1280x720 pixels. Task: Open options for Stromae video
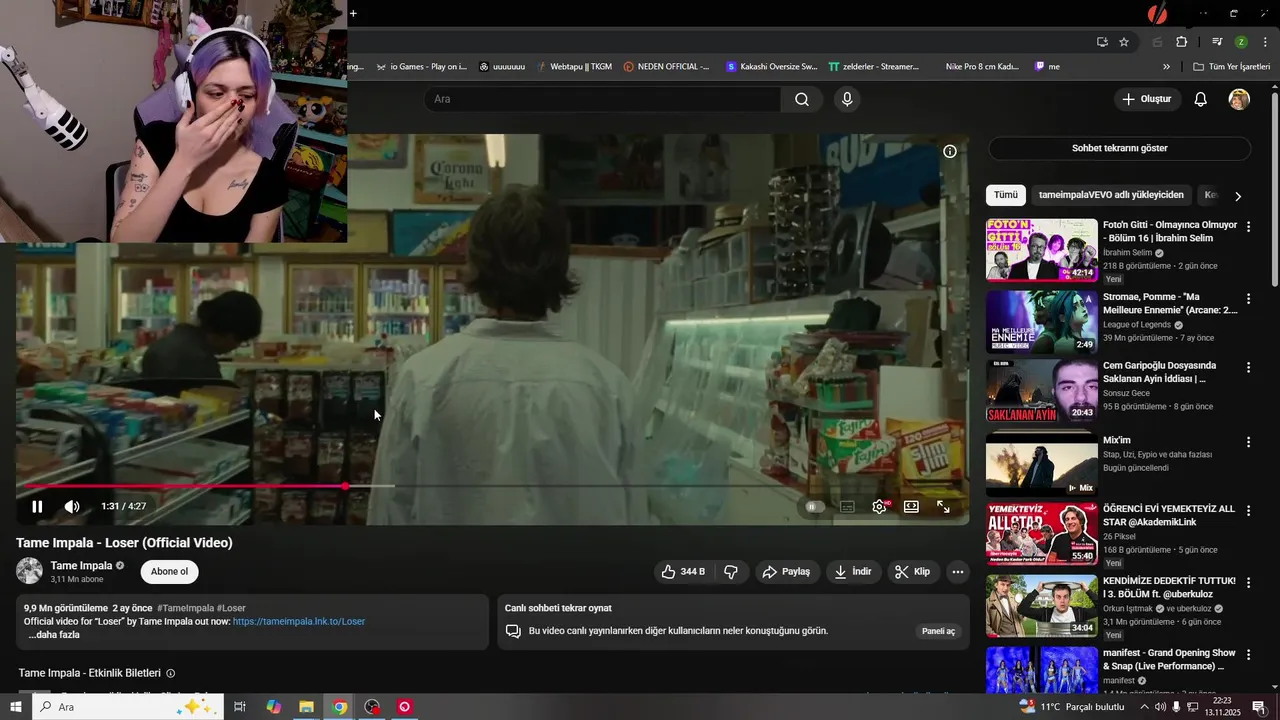coord(1248,298)
